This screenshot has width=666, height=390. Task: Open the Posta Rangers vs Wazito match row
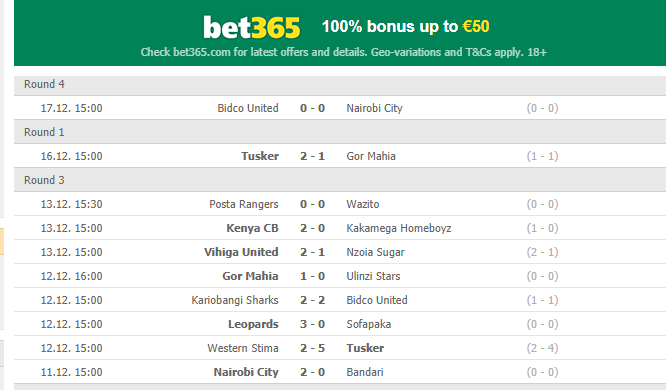(340, 204)
